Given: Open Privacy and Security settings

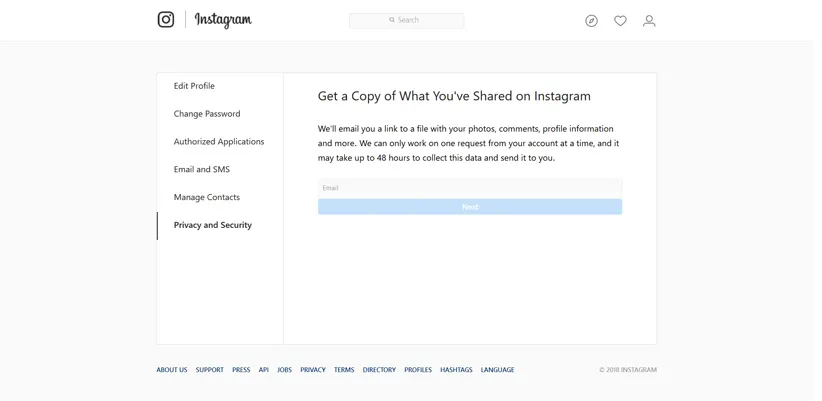Looking at the screenshot, I should click(x=213, y=226).
